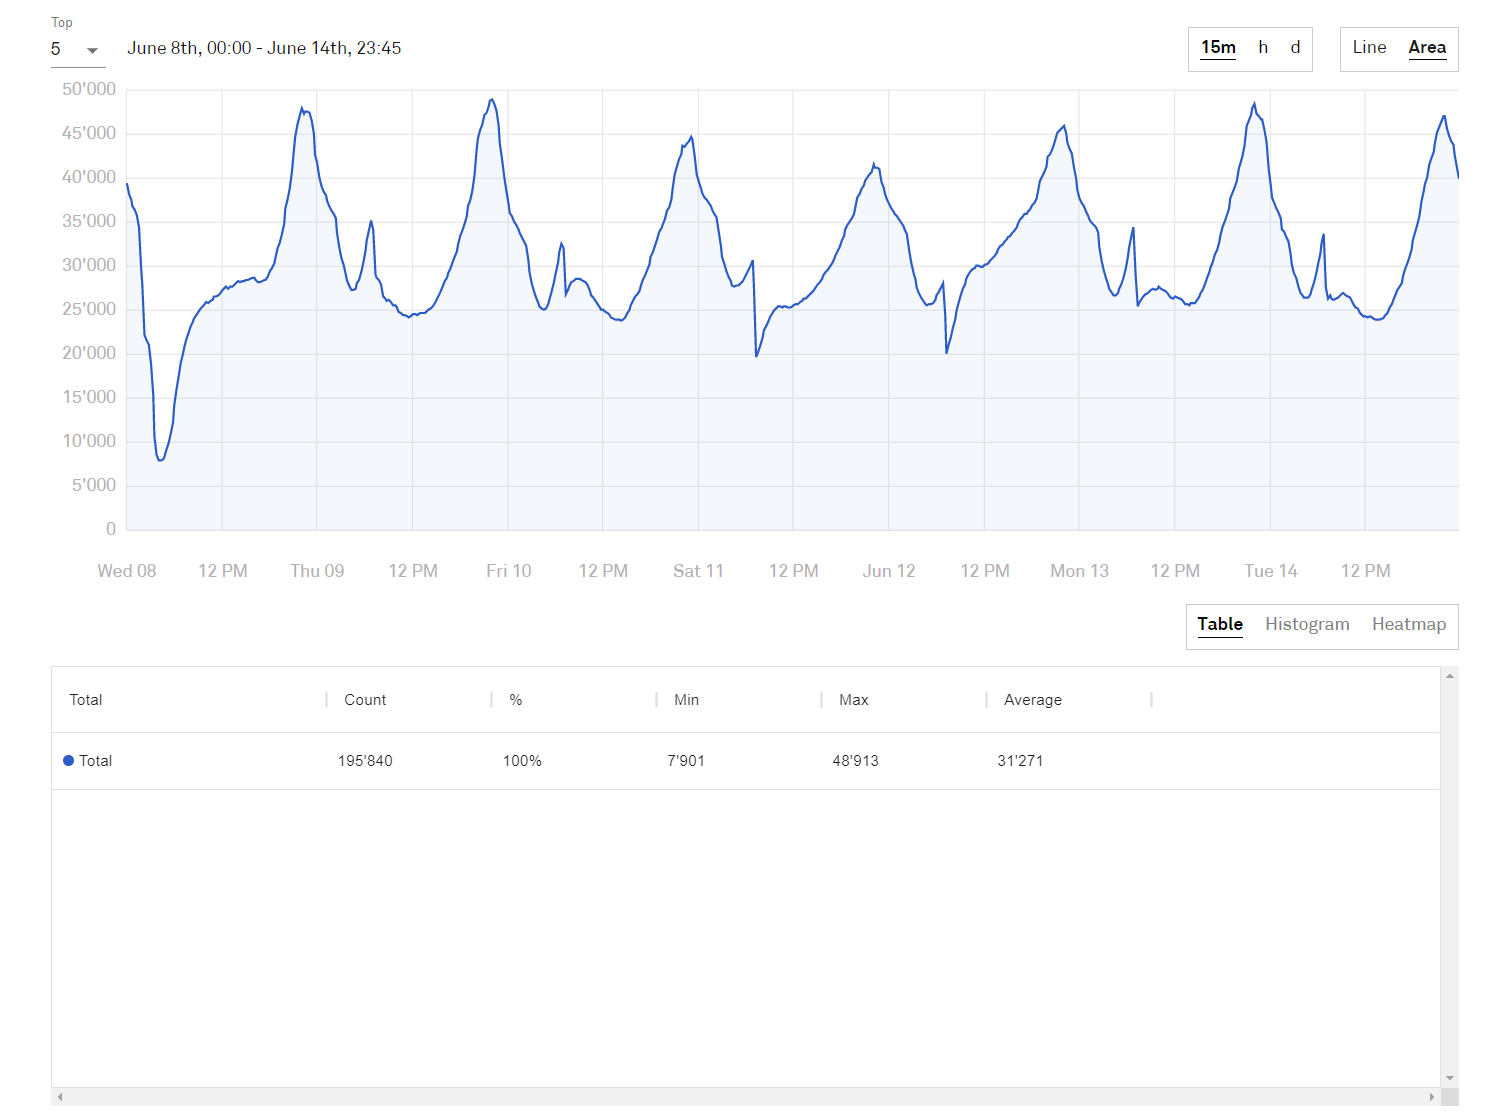The height and width of the screenshot is (1117, 1500).
Task: Click the blue Total series color dot
Action: pos(69,761)
